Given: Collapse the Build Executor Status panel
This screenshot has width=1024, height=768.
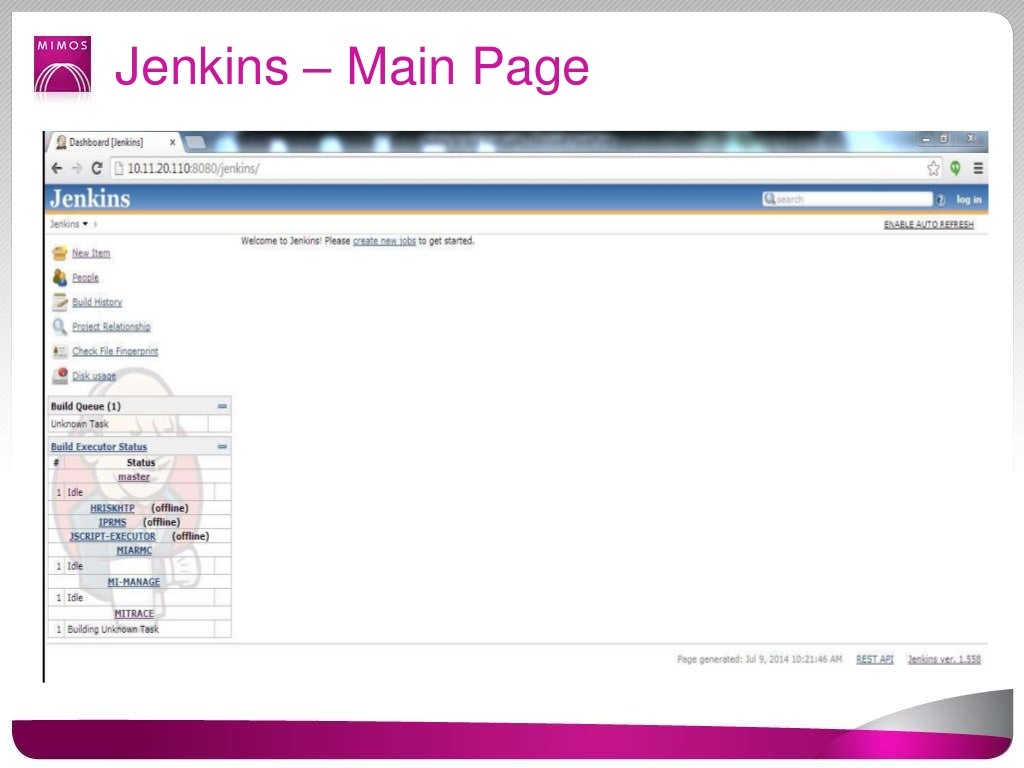Looking at the screenshot, I should [x=222, y=447].
